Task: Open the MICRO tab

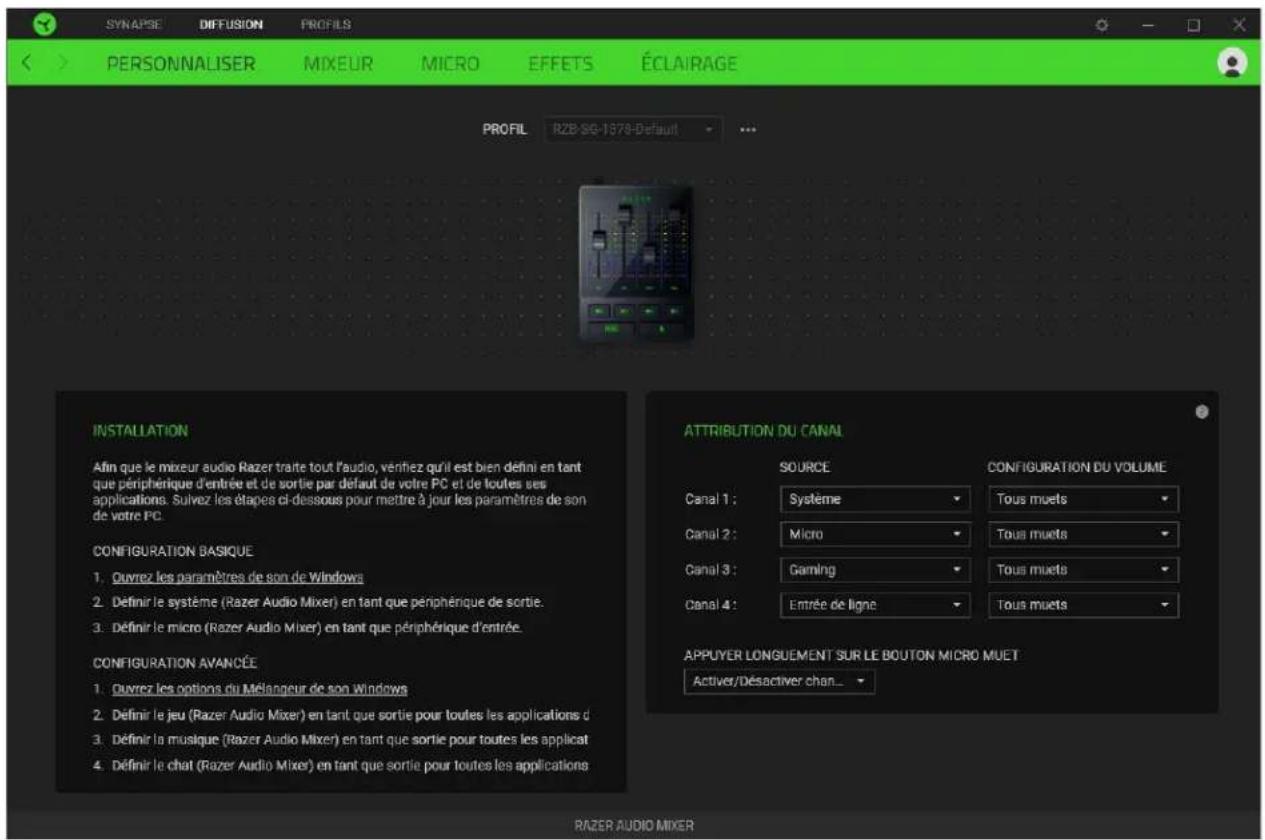Action: pos(450,64)
